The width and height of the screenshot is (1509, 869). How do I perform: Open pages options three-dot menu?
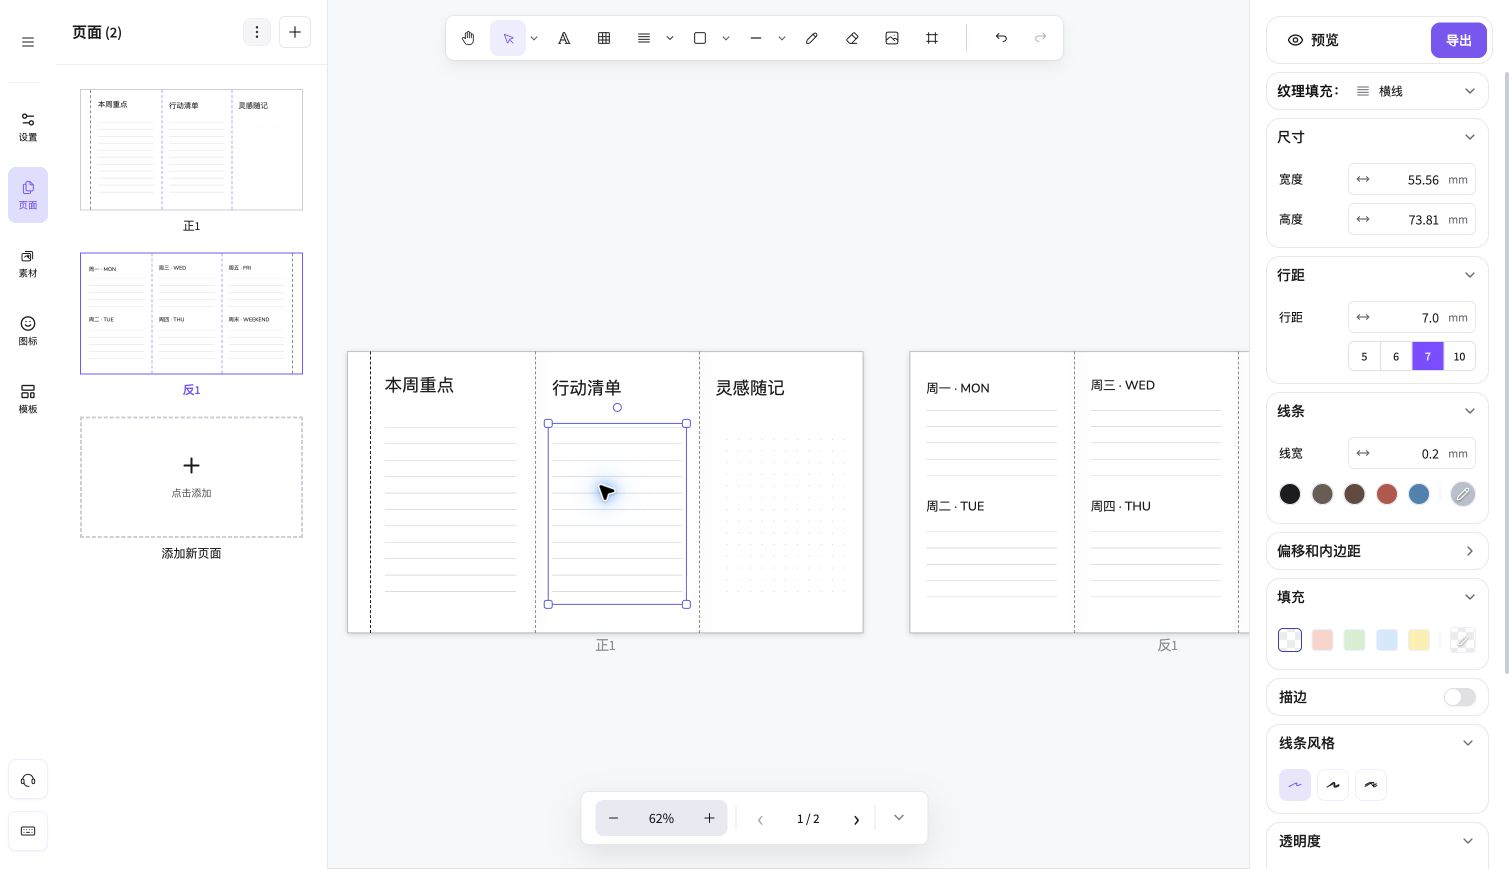click(257, 32)
